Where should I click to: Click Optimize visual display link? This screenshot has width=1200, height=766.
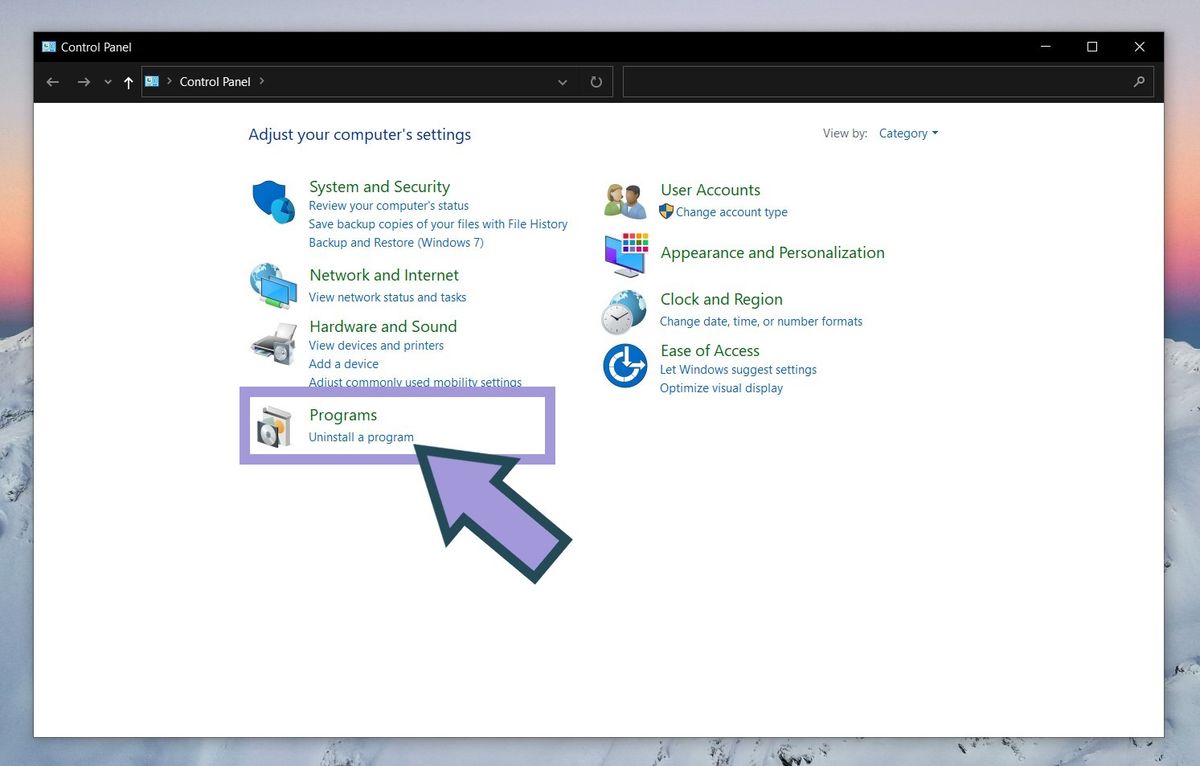point(721,388)
